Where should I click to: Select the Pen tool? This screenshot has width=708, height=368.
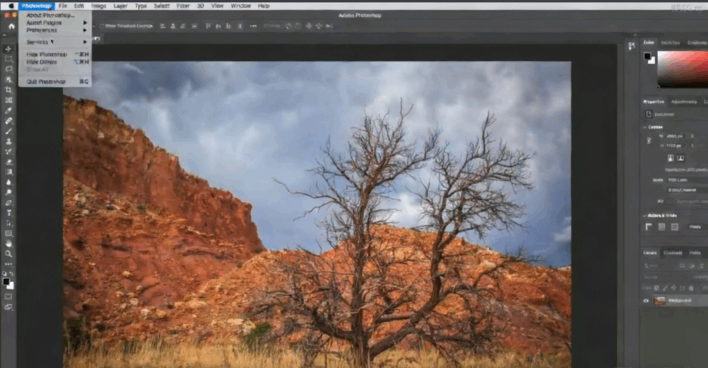coord(8,203)
